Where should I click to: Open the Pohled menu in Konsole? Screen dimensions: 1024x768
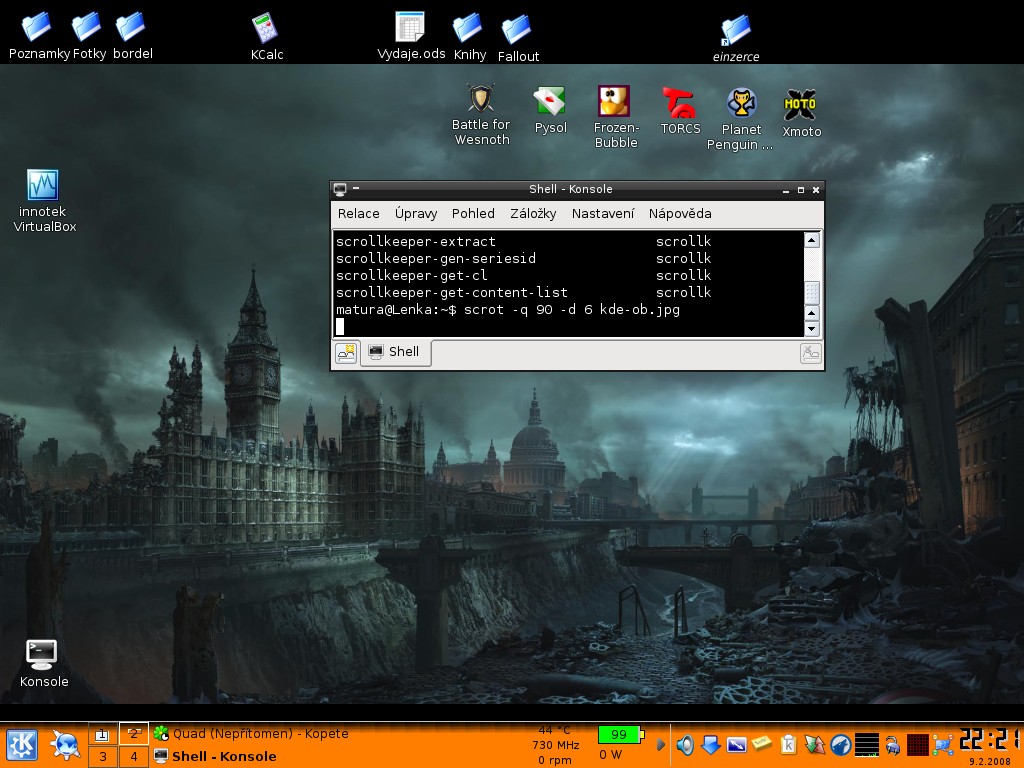[x=473, y=214]
